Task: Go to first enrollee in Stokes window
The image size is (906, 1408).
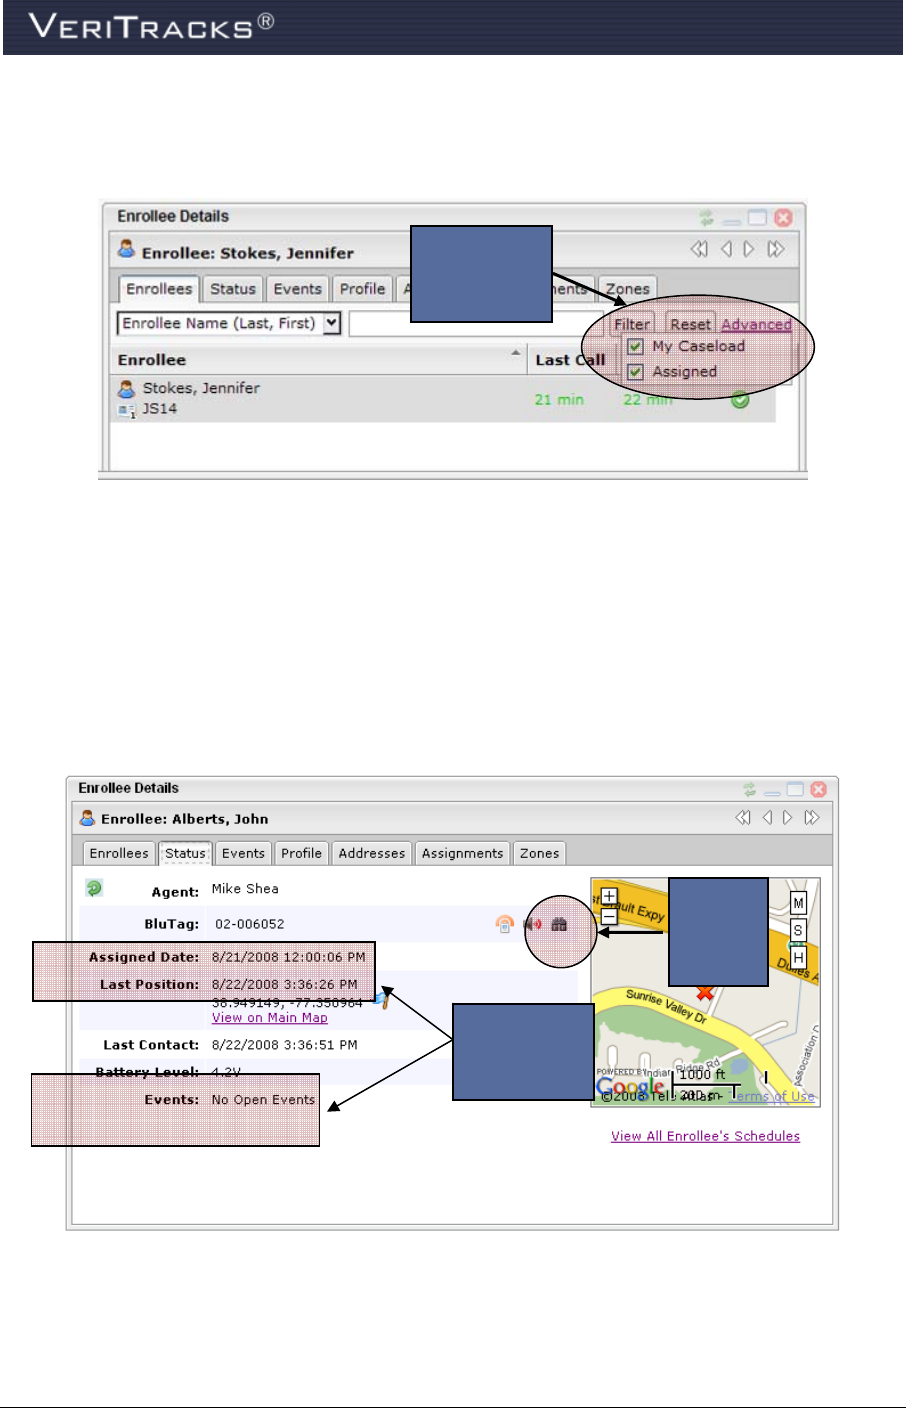Action: pyautogui.click(x=699, y=249)
